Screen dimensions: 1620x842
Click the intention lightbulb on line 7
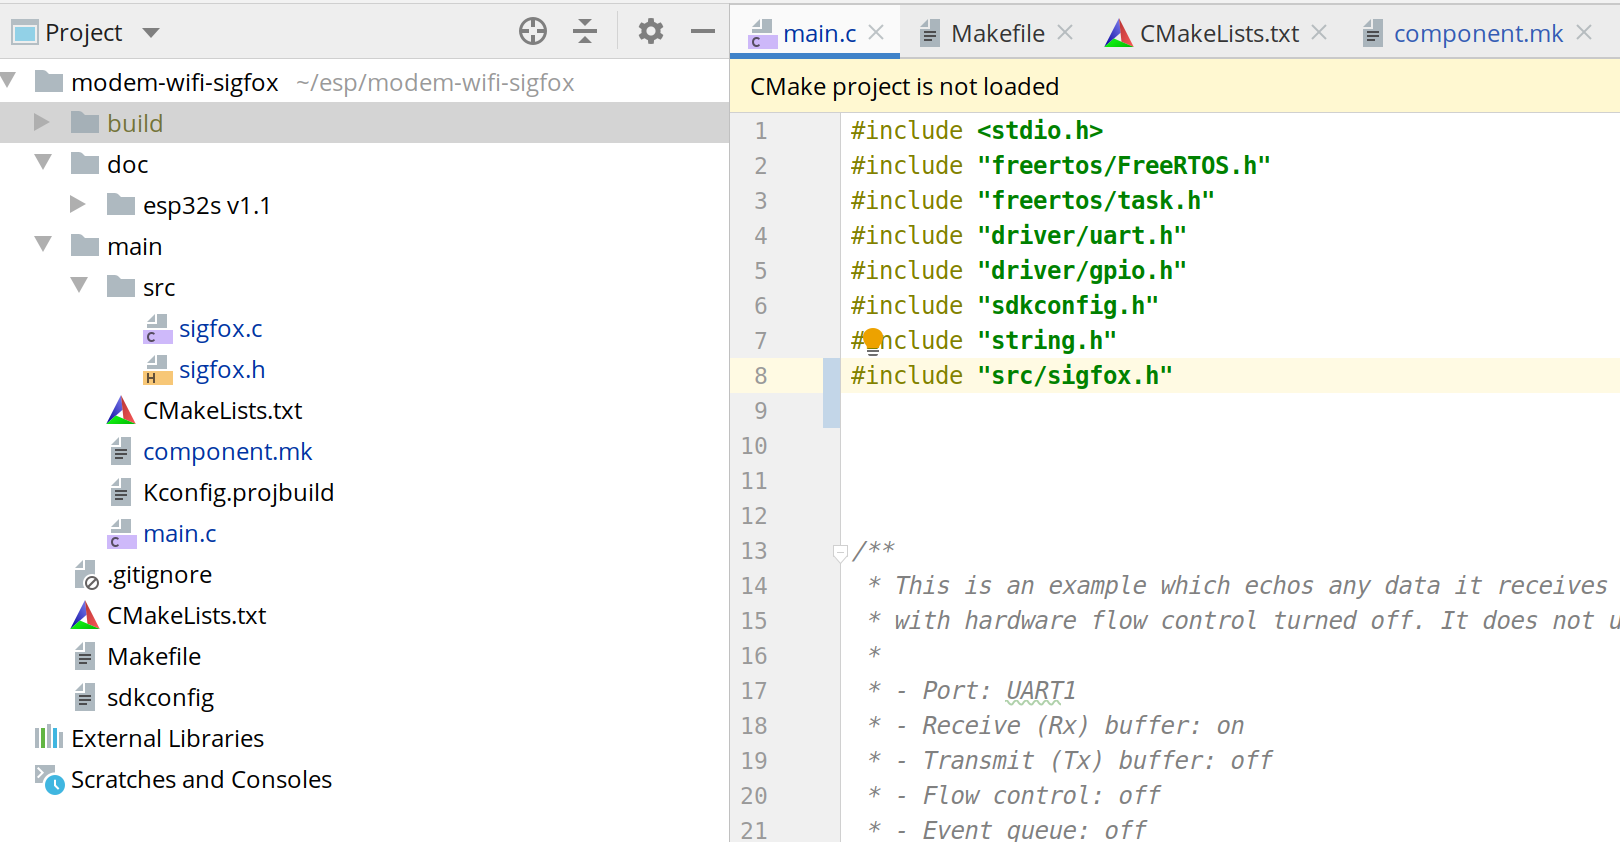[873, 341]
